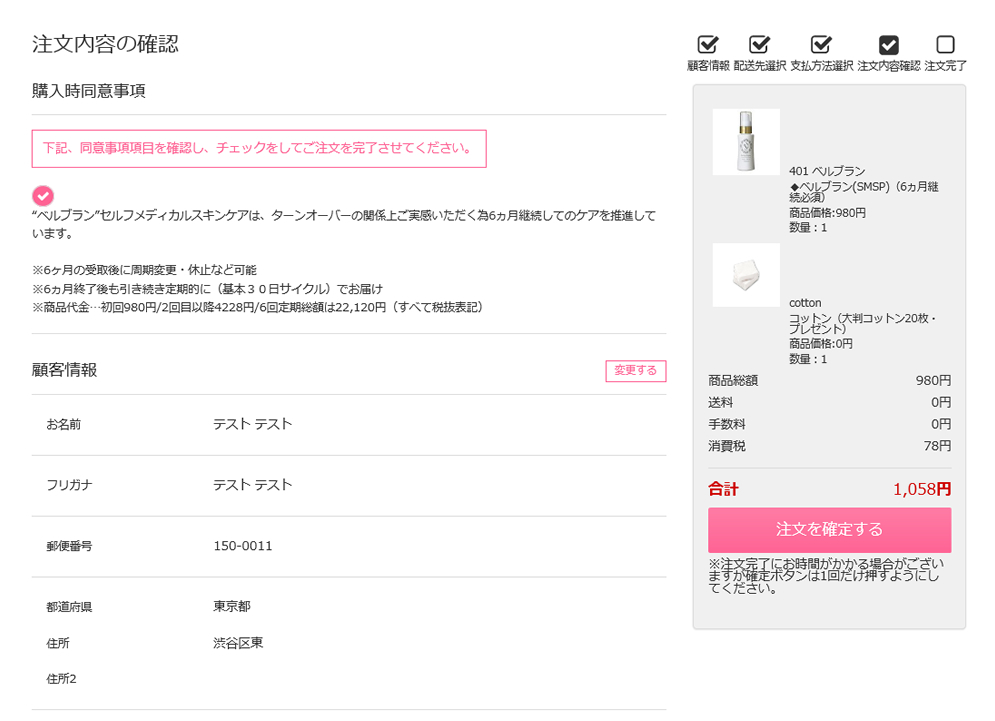Open the ベルブラン bottle product image

(746, 142)
